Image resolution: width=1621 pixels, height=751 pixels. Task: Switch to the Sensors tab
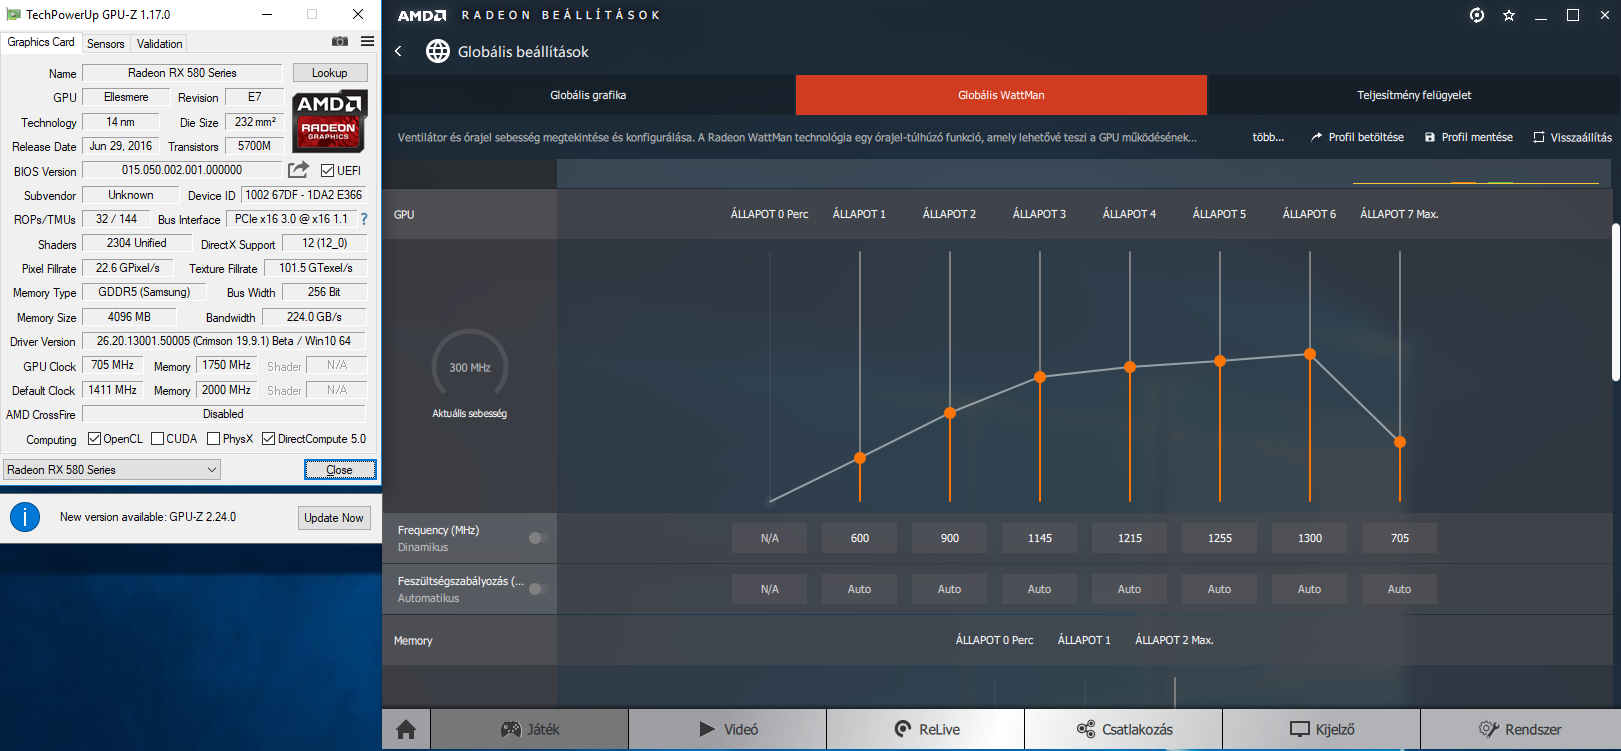tap(105, 43)
